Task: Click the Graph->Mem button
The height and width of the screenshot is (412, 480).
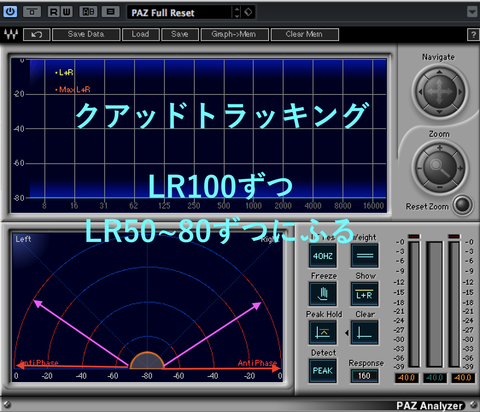Action: click(234, 34)
